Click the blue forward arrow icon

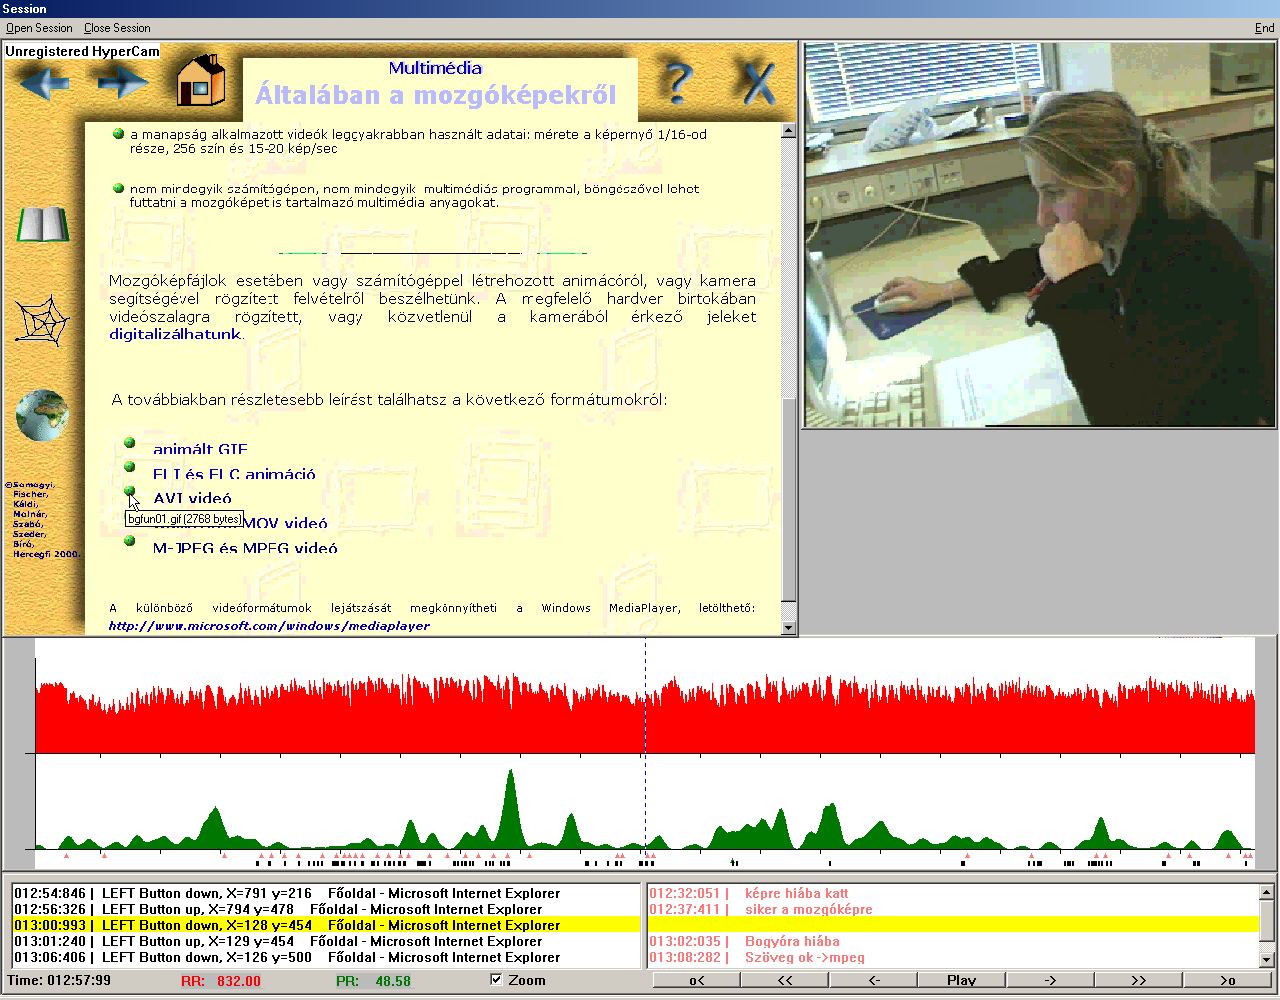tap(122, 82)
